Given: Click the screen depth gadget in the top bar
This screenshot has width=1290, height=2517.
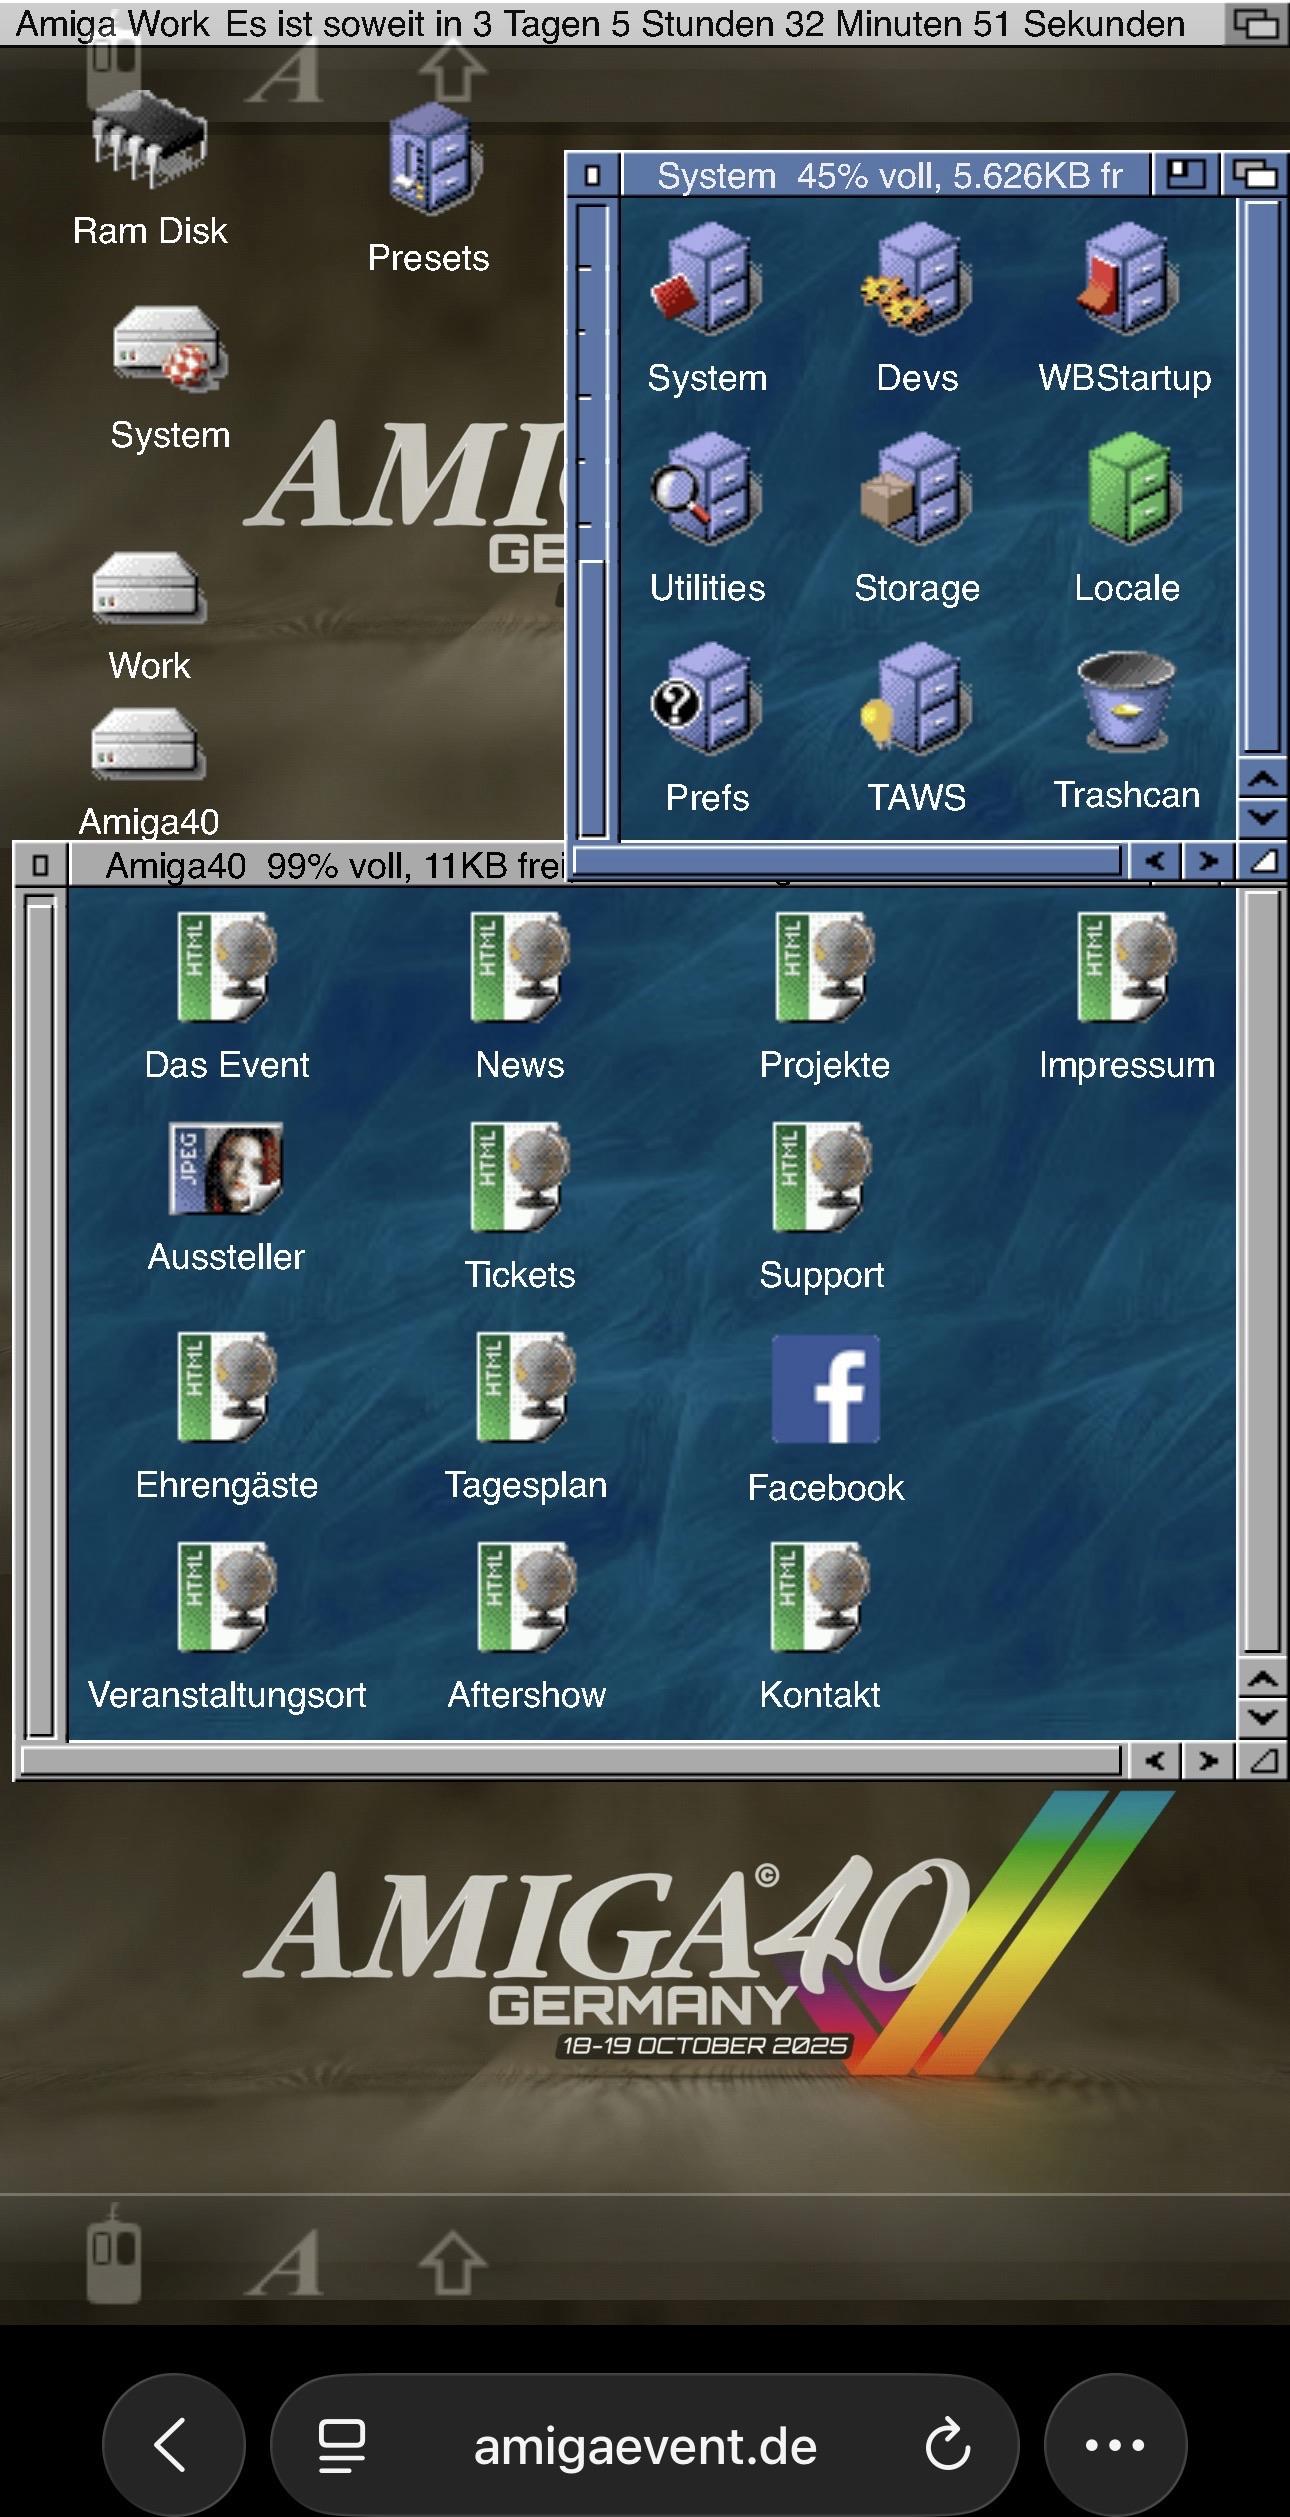Looking at the screenshot, I should [x=1257, y=23].
